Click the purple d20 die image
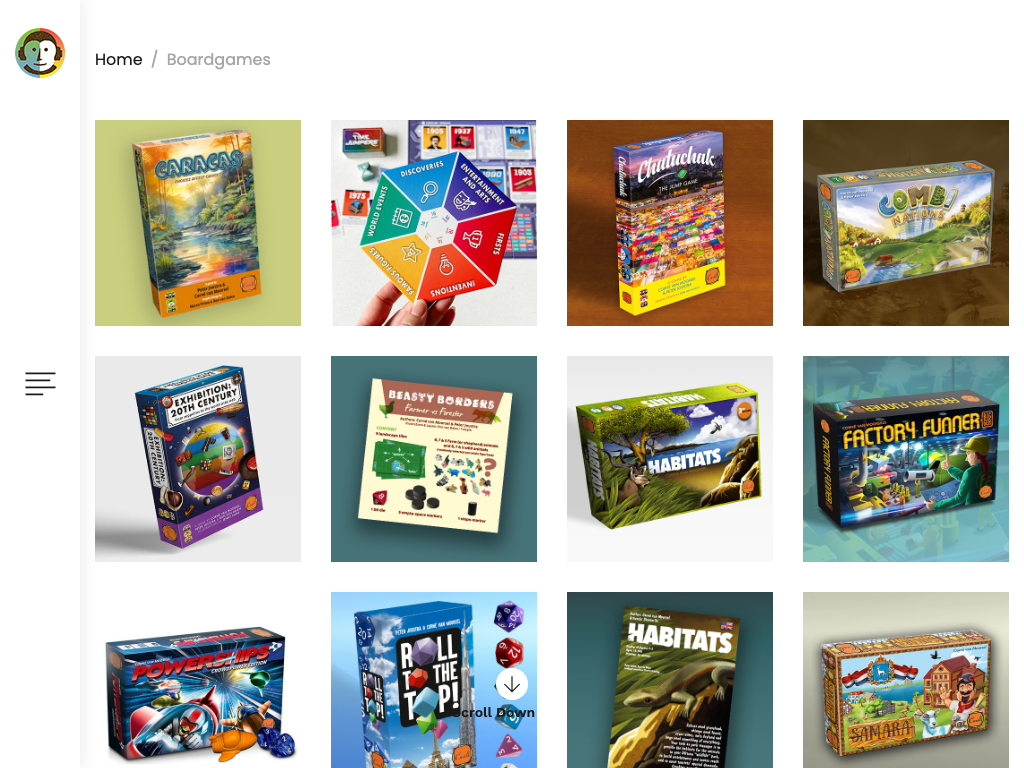The image size is (1024, 768). tap(509, 616)
